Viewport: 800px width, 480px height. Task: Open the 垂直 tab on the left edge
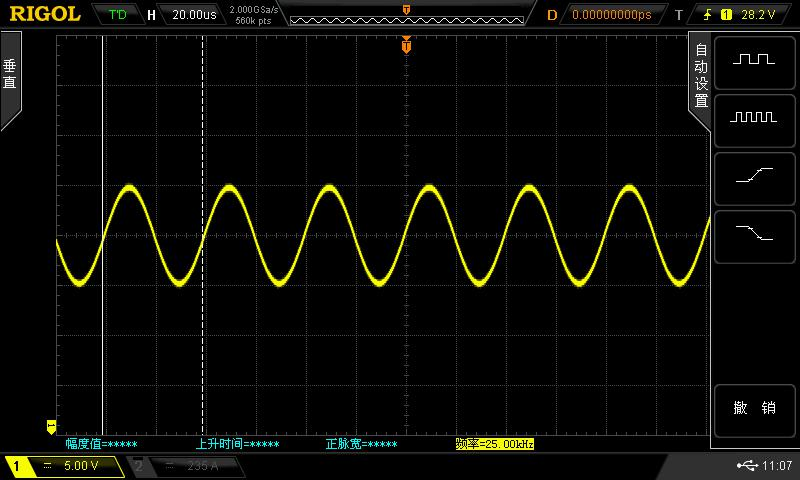(x=10, y=76)
